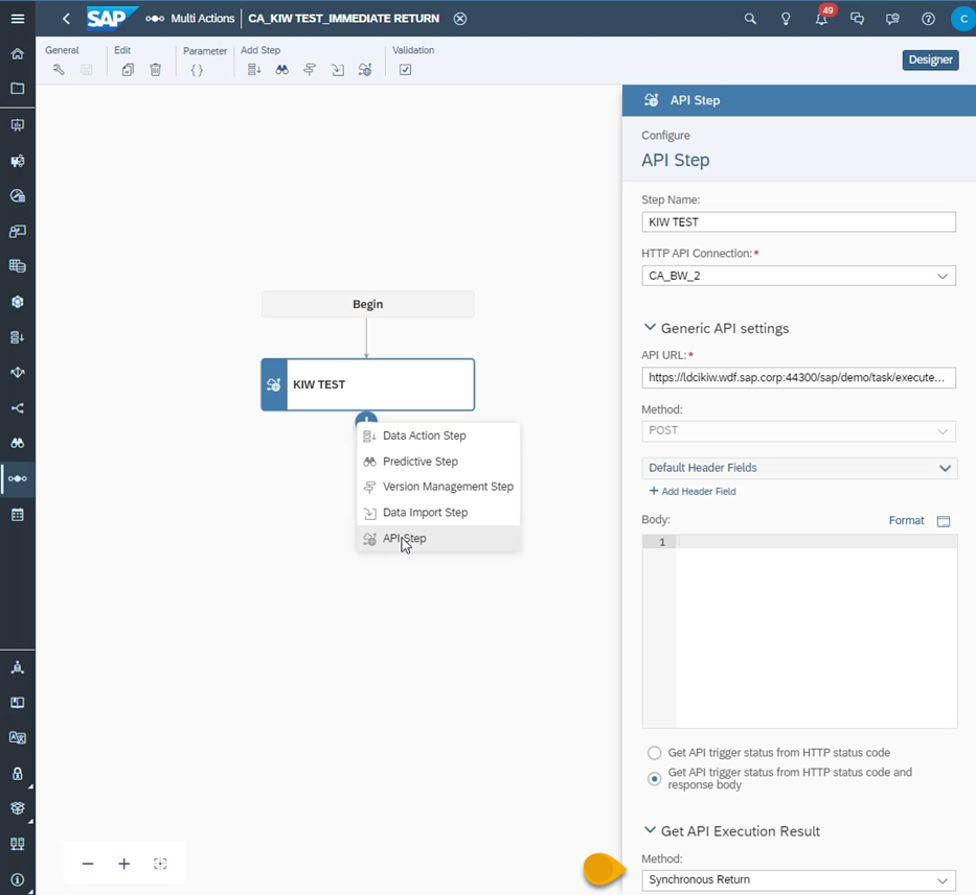976x895 pixels.
Task: Open Predictive Scenarios binoculars in sidebar
Action: click(17, 443)
